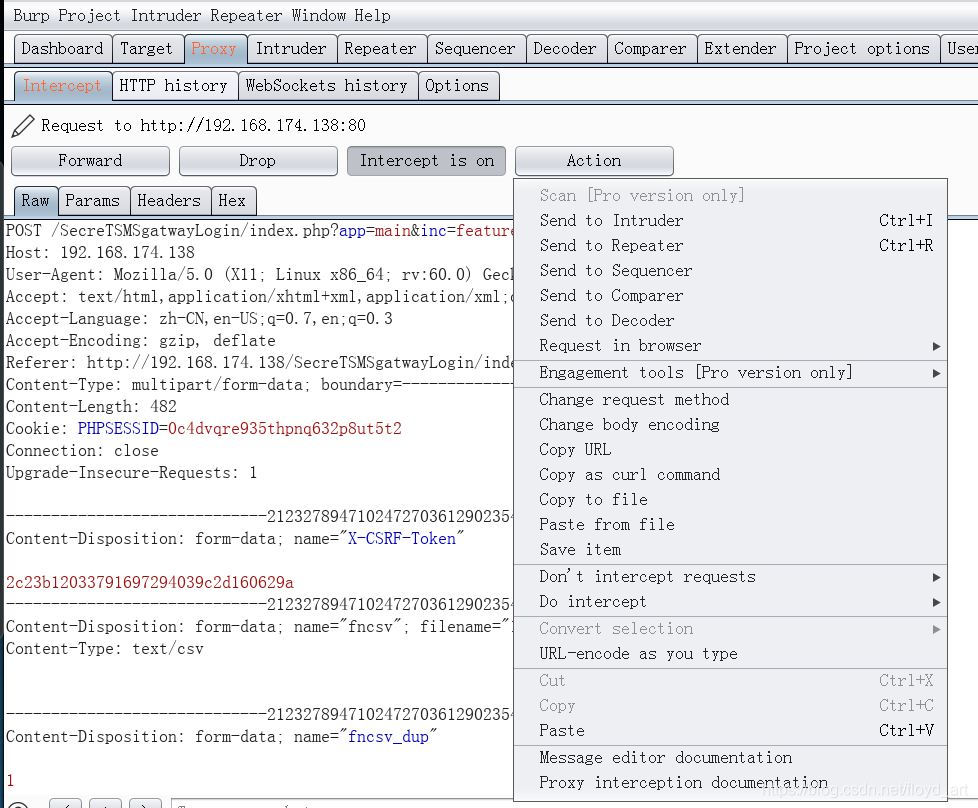Click the Forward button

90,161
